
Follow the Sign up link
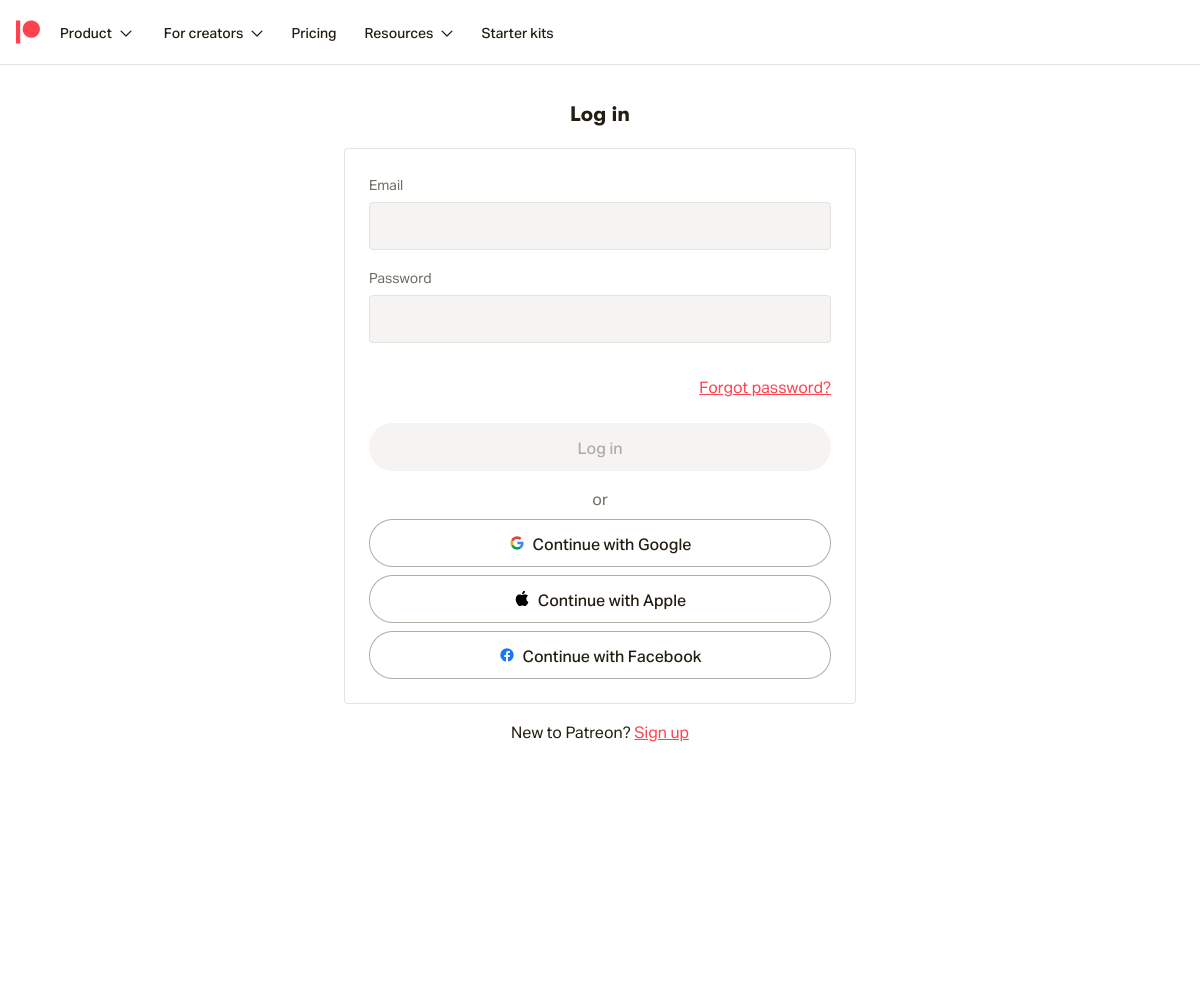(x=661, y=732)
